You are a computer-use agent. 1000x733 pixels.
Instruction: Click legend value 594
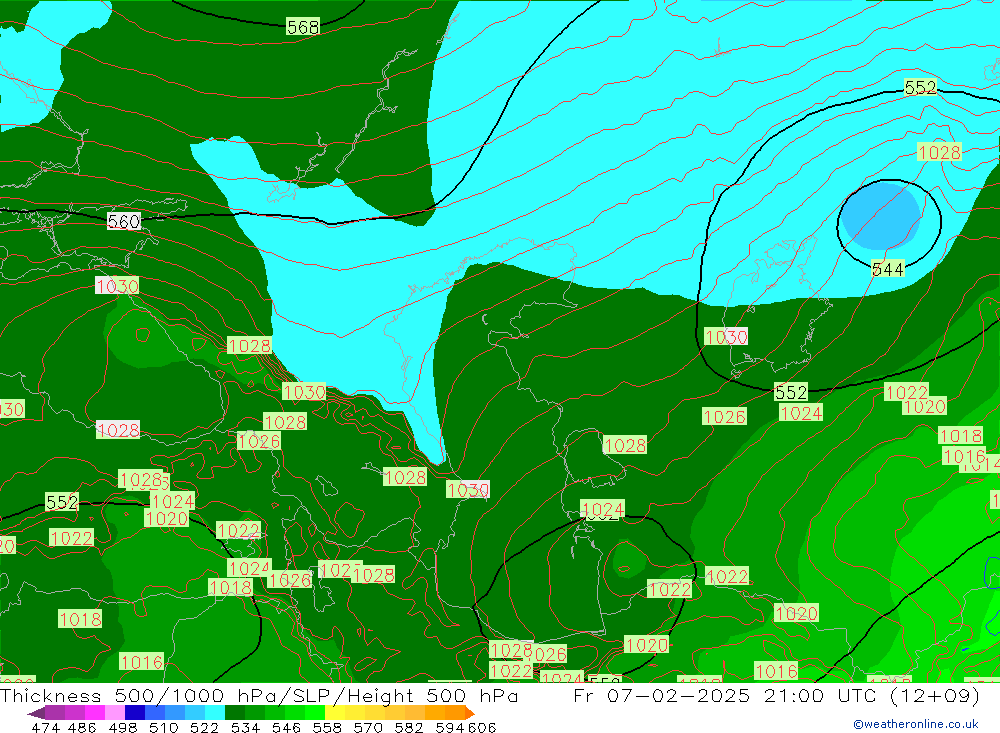(x=450, y=727)
